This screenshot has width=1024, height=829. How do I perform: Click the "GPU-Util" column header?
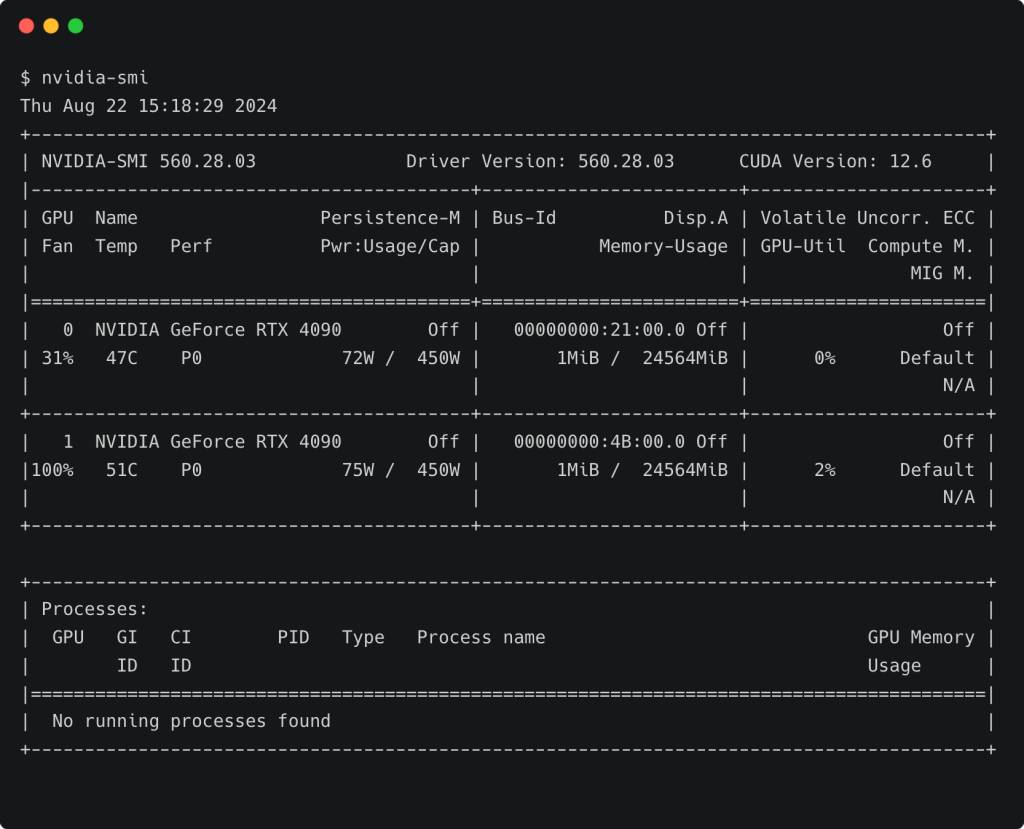tap(803, 246)
